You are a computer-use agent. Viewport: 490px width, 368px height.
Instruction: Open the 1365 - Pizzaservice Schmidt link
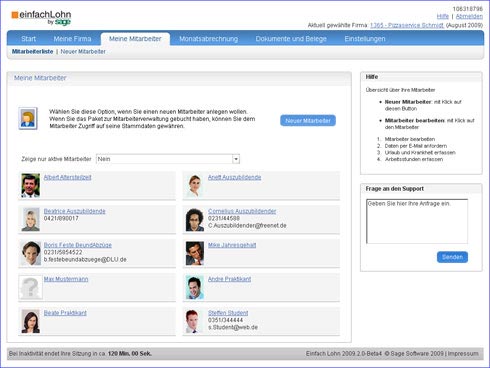[x=407, y=25]
